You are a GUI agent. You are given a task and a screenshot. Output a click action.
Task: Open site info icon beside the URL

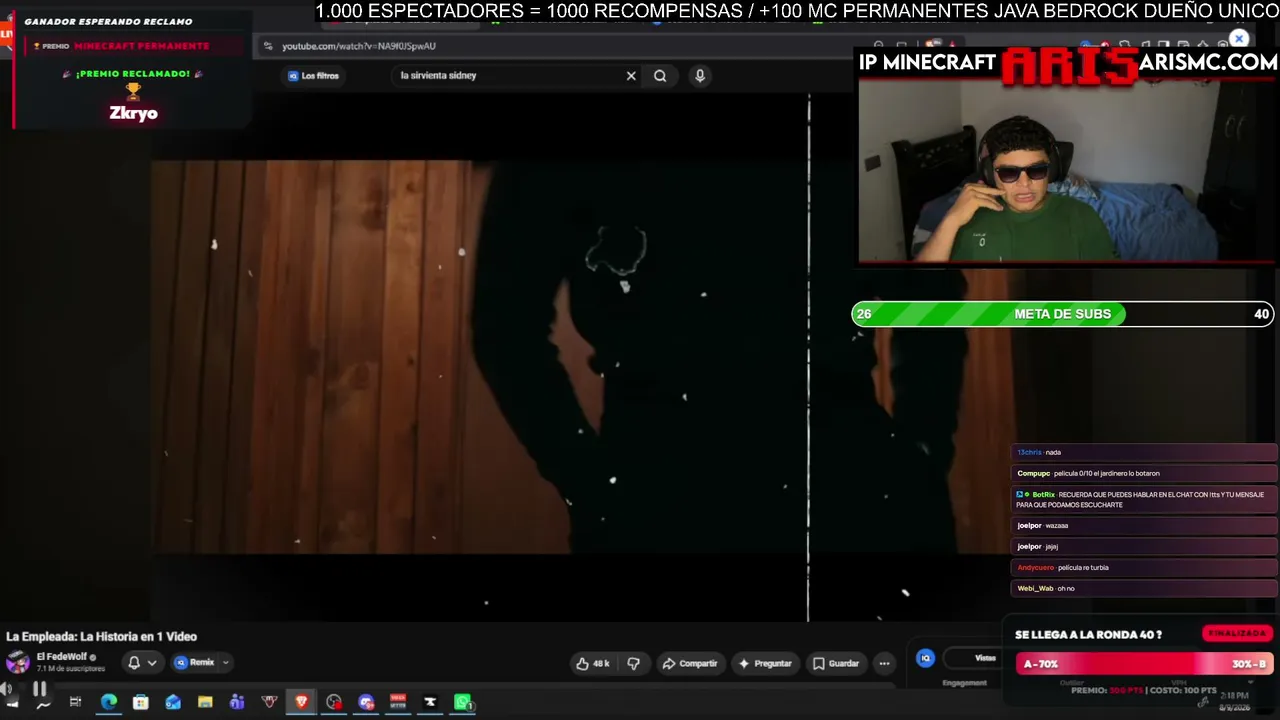[x=268, y=46]
